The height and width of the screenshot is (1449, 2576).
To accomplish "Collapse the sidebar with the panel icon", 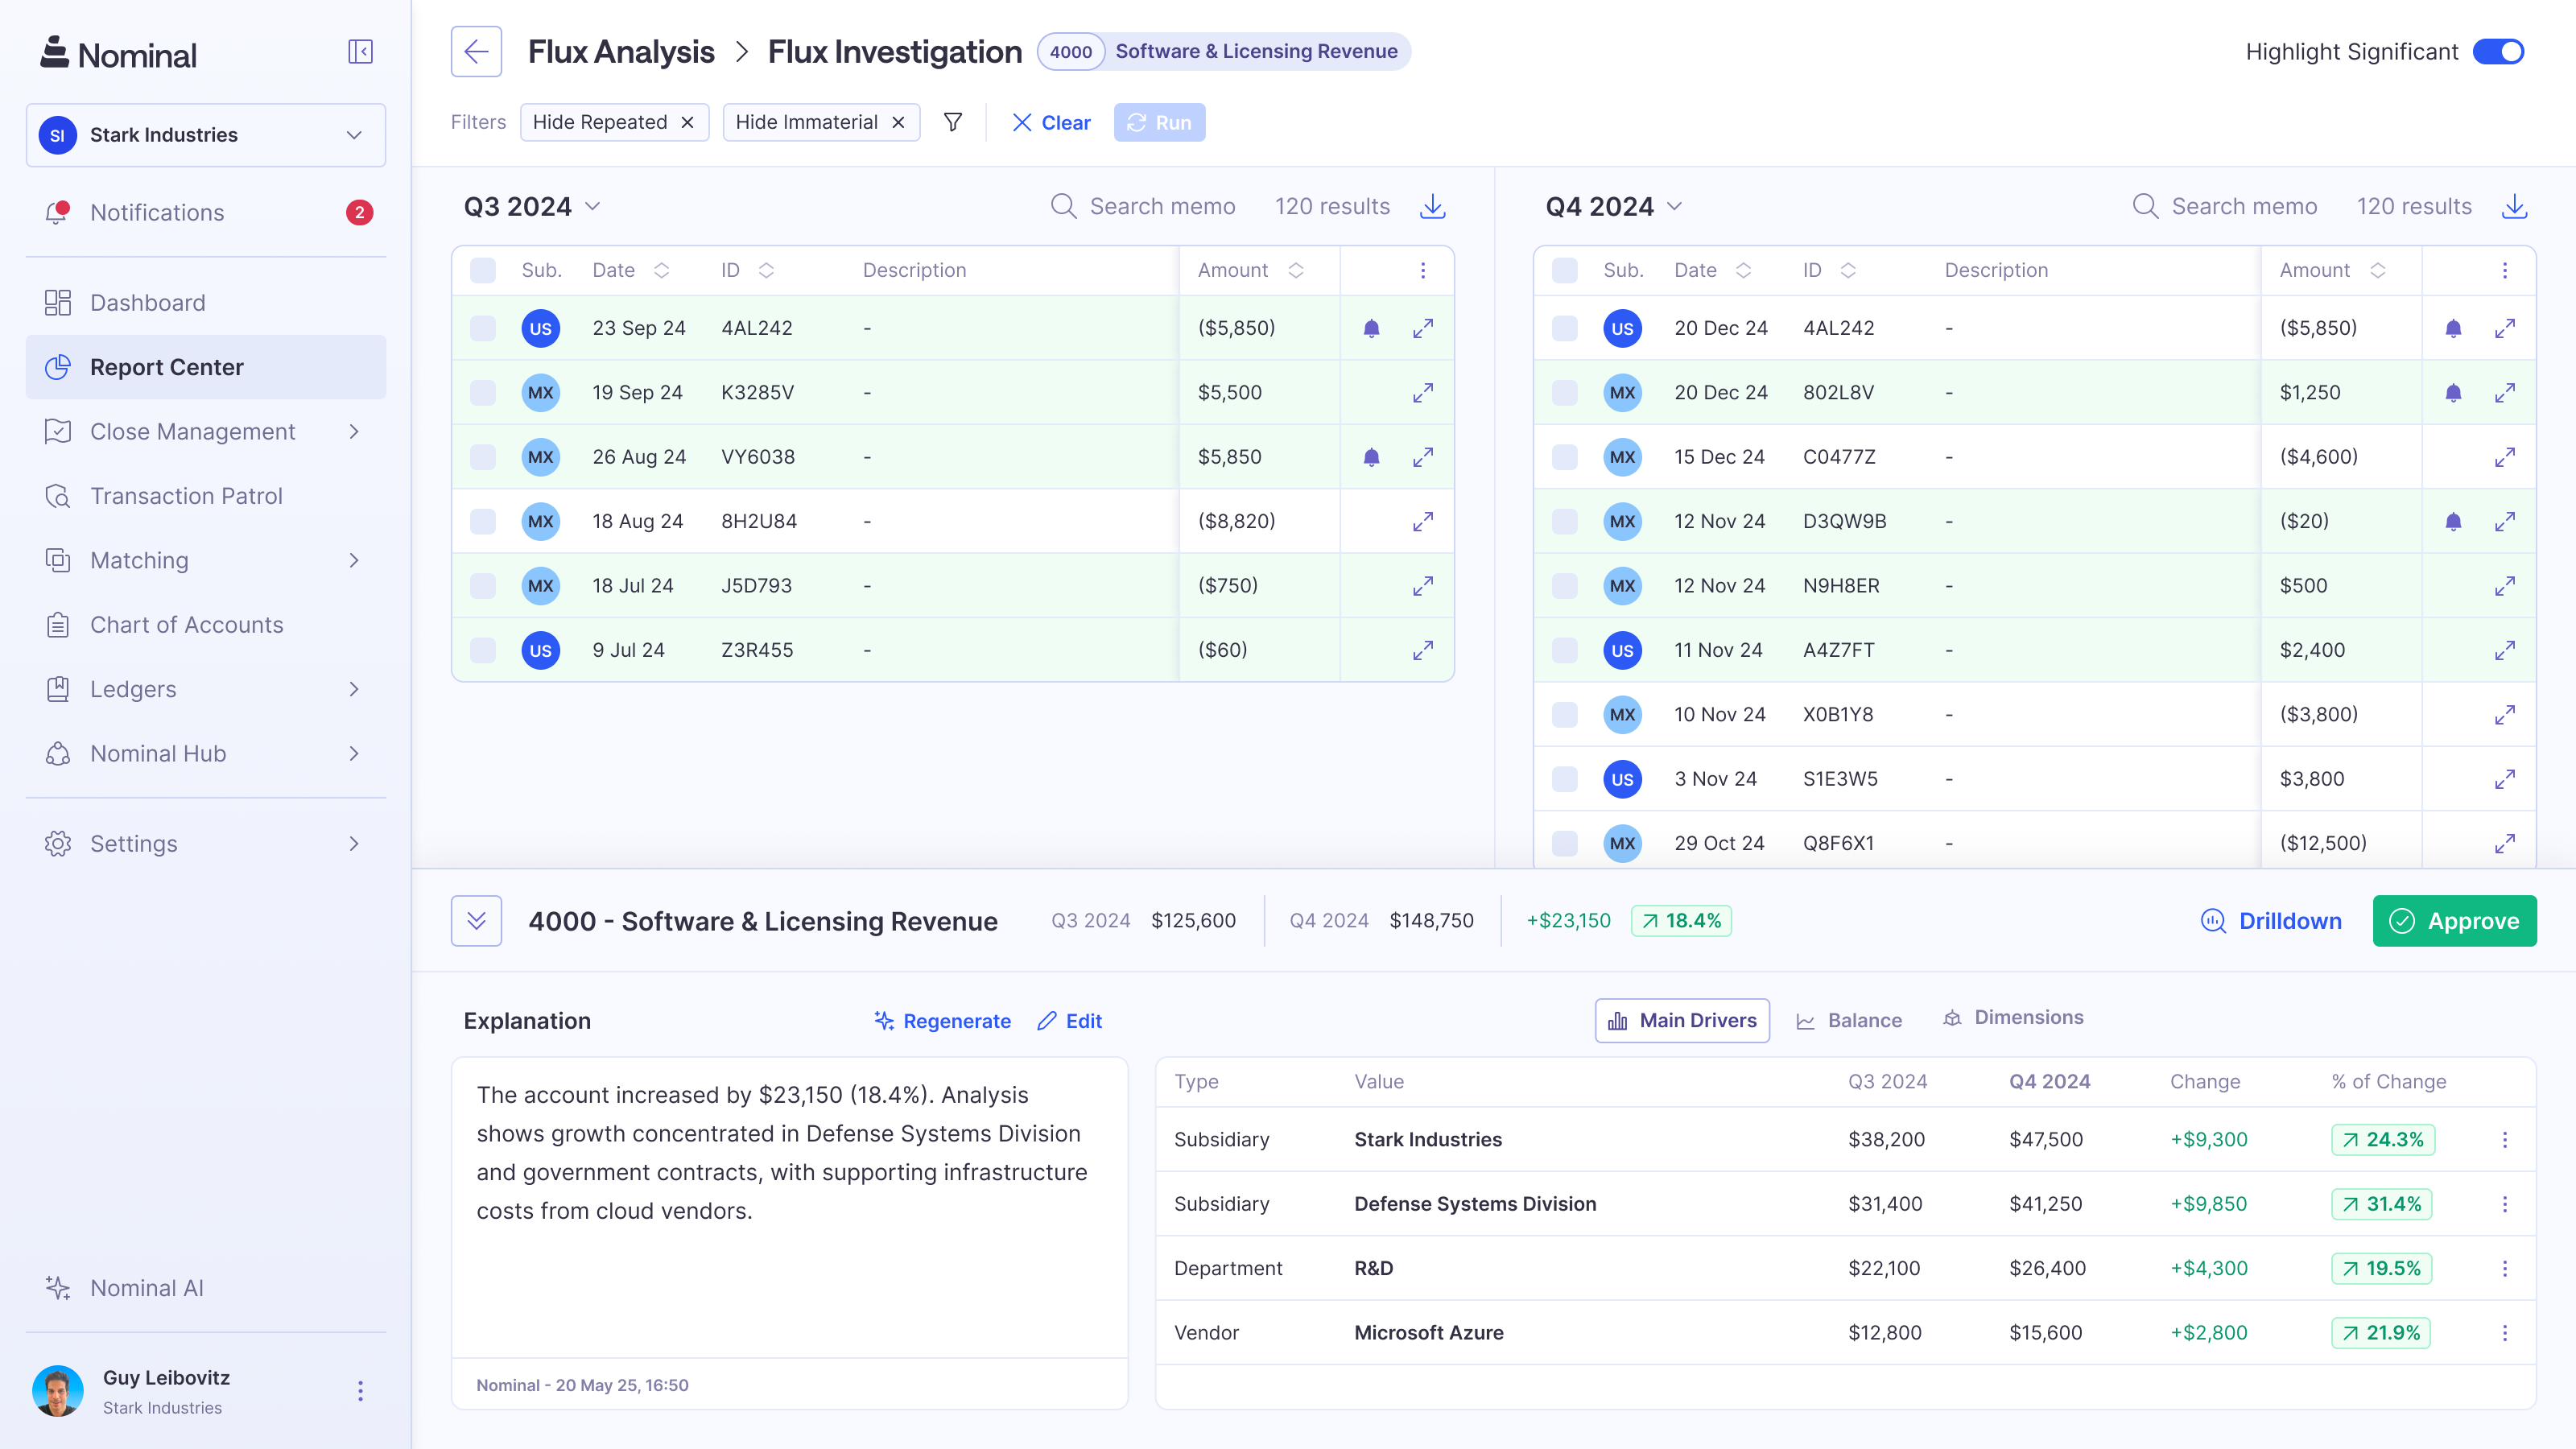I will (359, 51).
